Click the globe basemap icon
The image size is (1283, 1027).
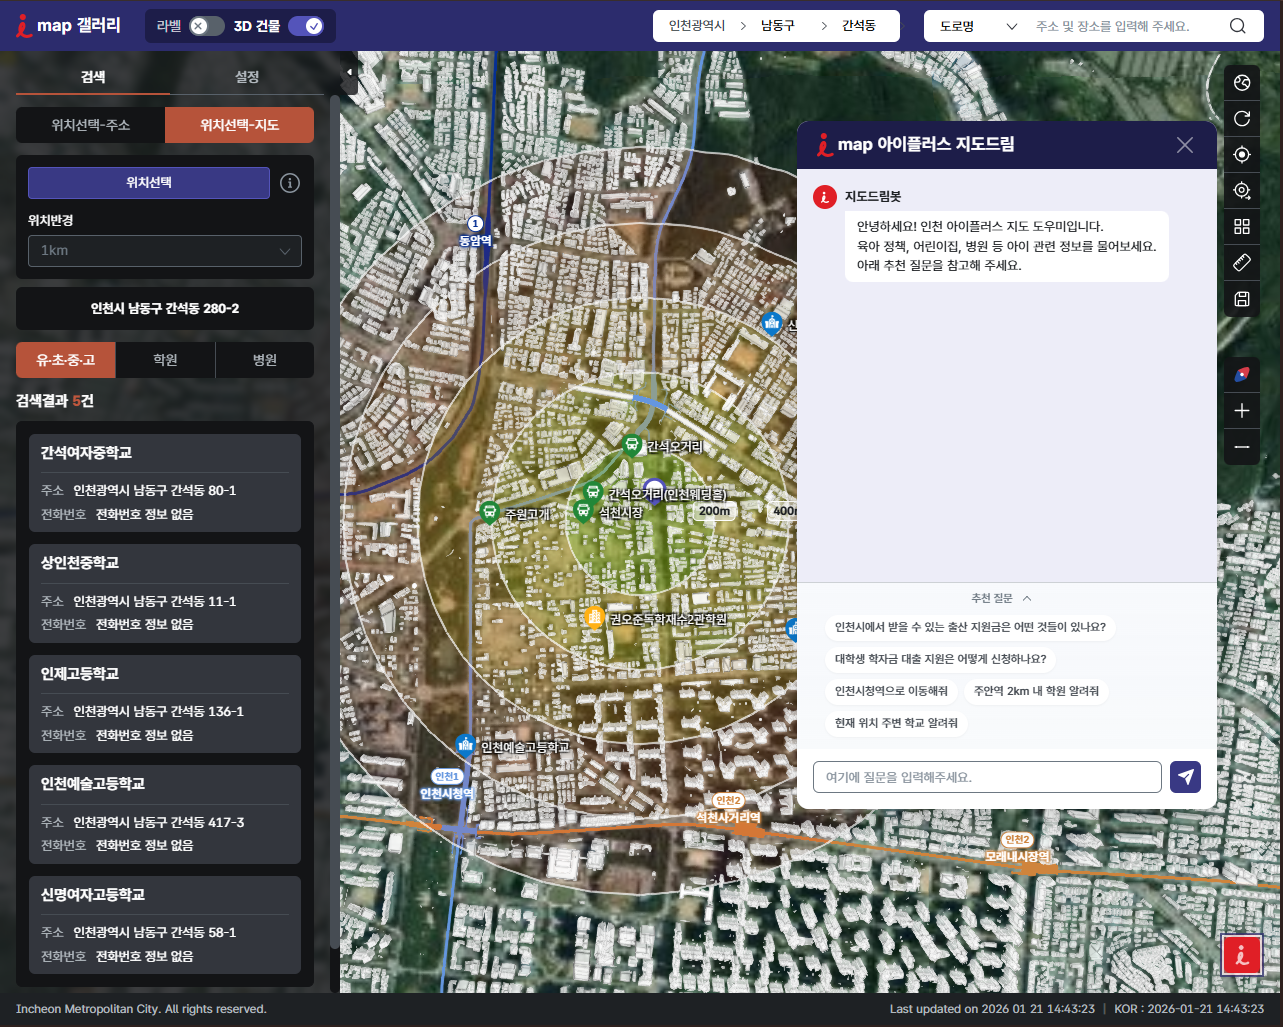(1242, 83)
